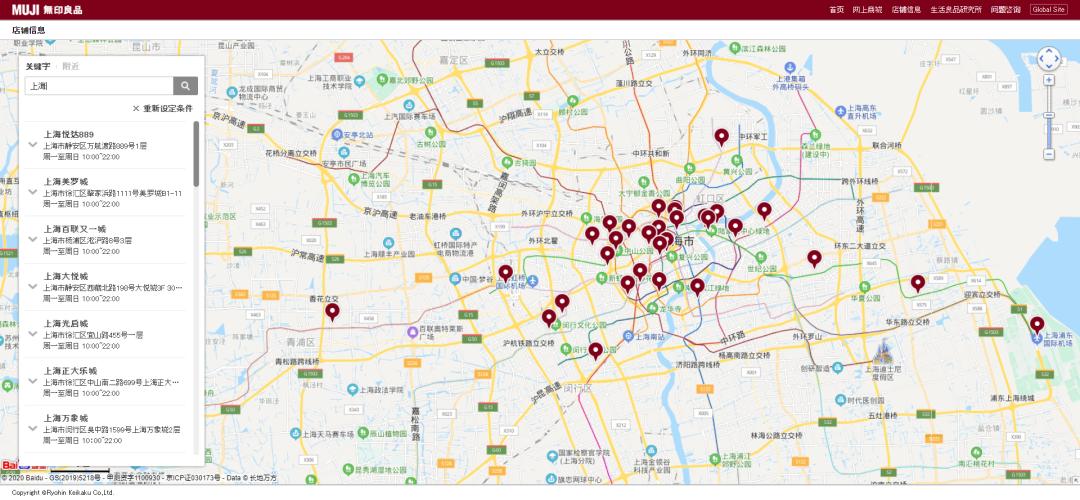Select the store pin near 迎宾立交
This screenshot has height=500, width=1080.
917,282
